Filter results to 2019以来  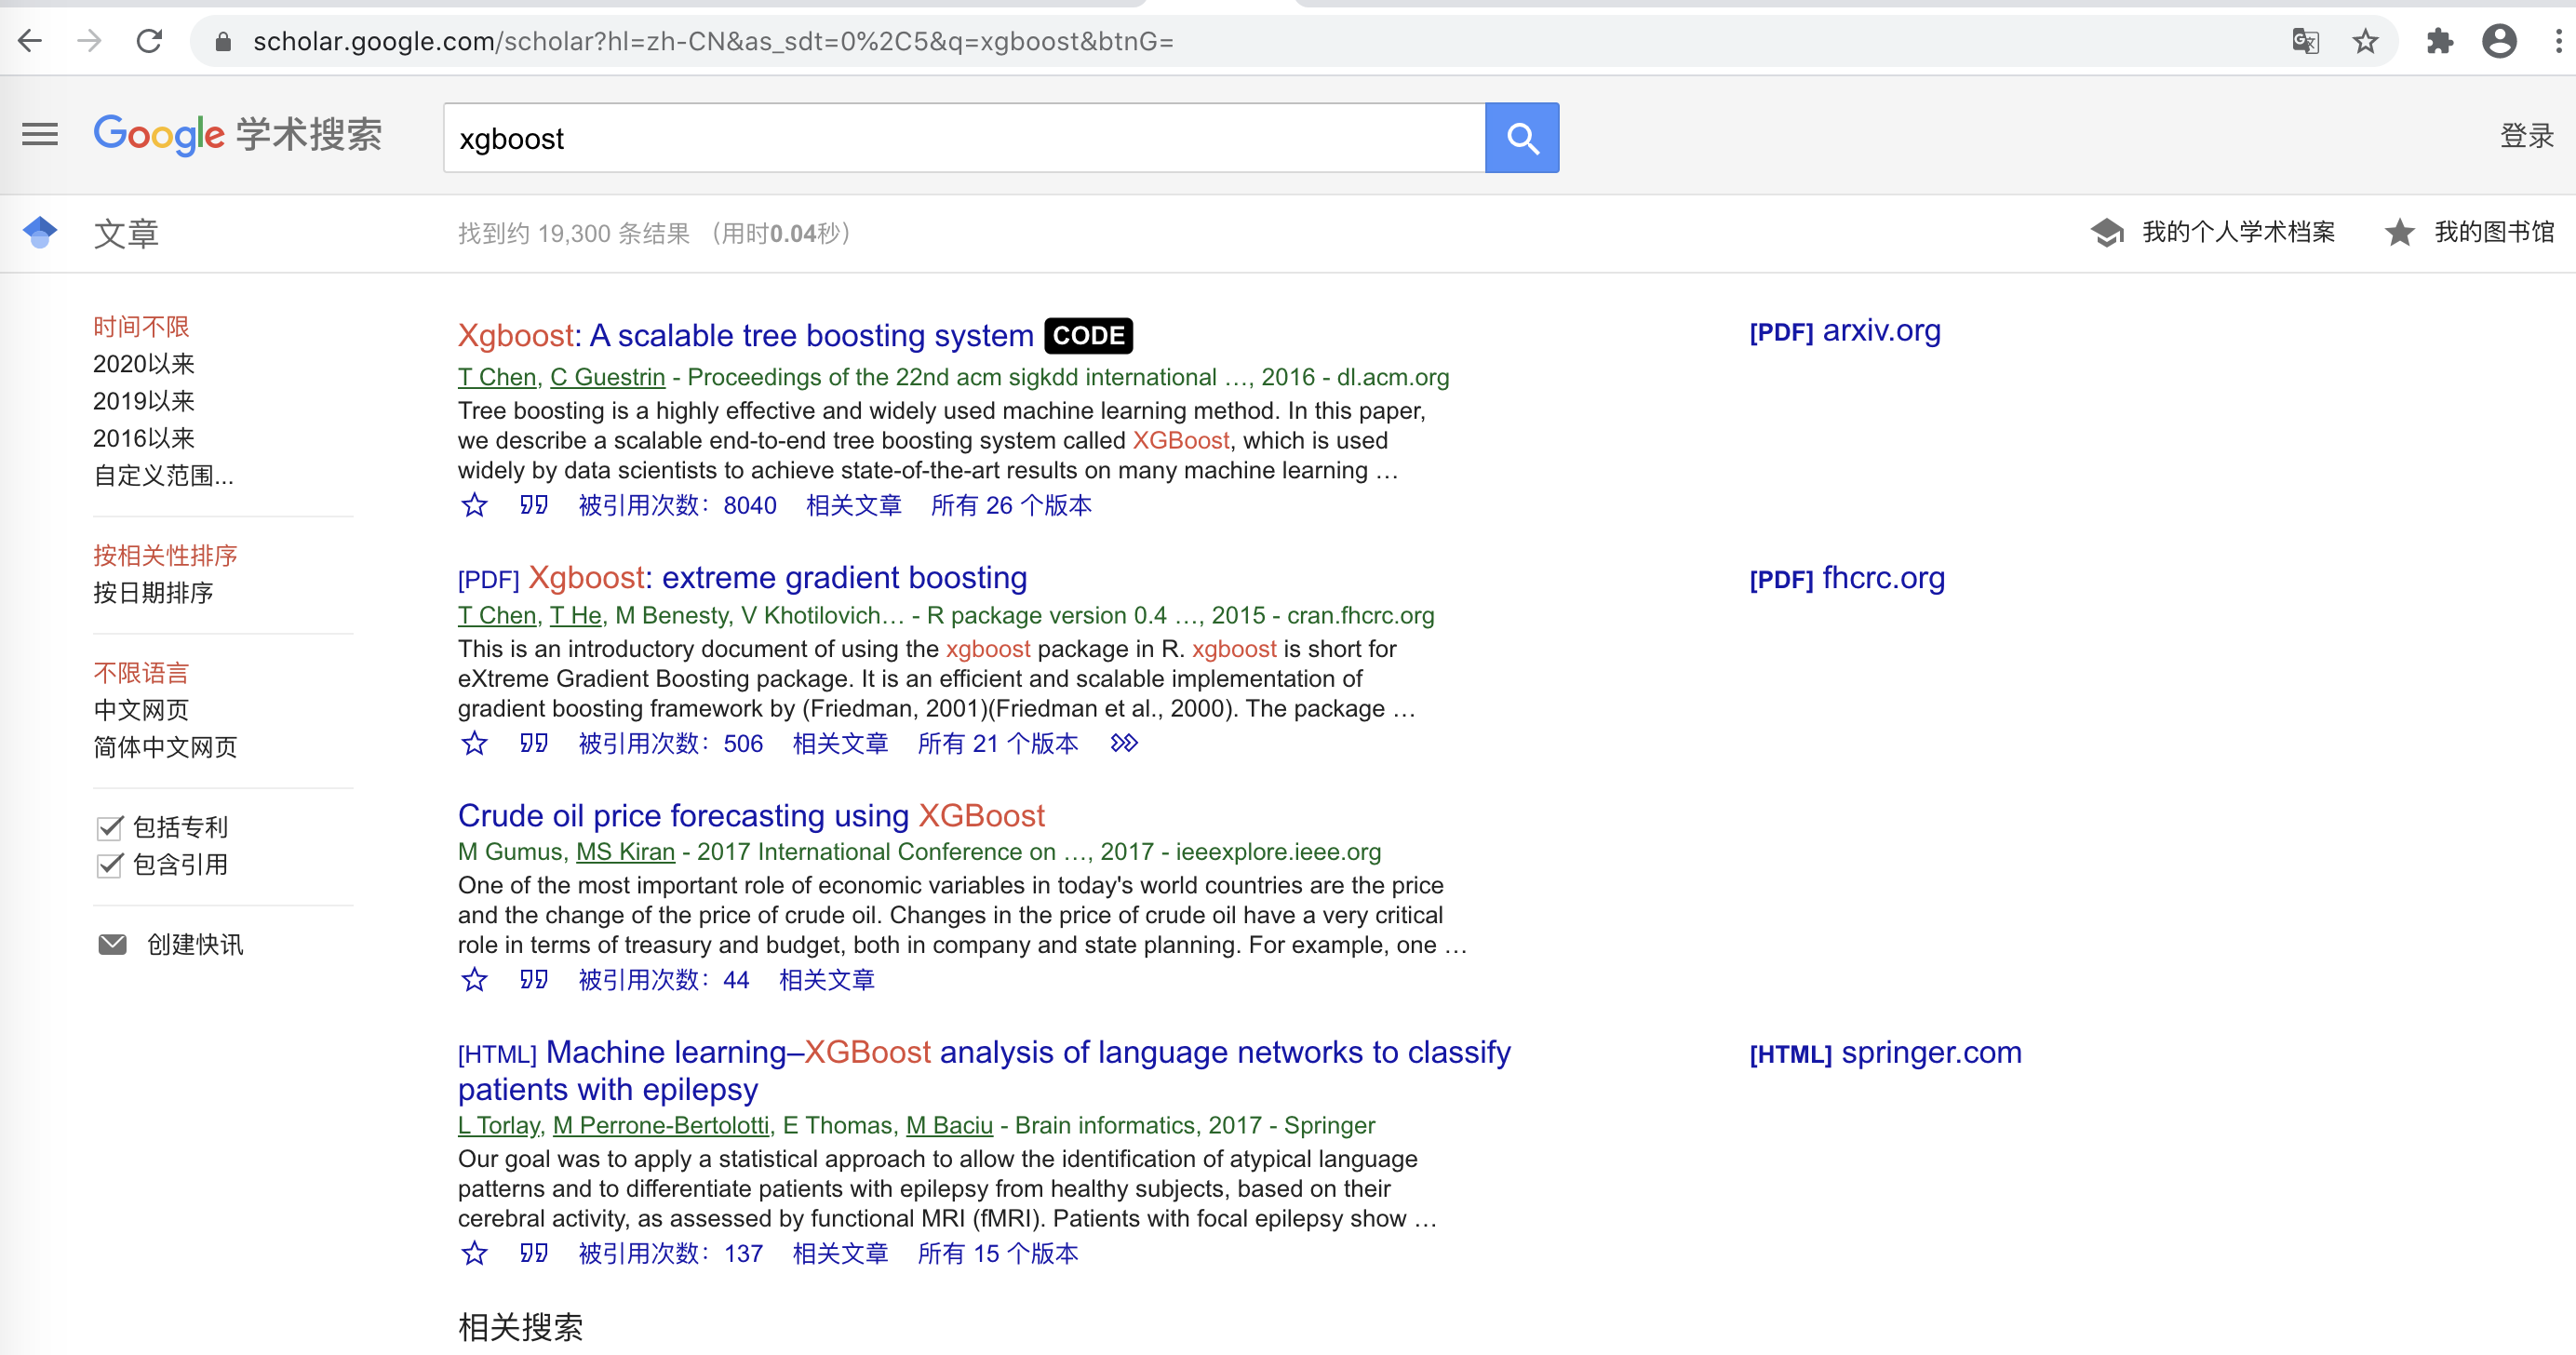[x=144, y=401]
